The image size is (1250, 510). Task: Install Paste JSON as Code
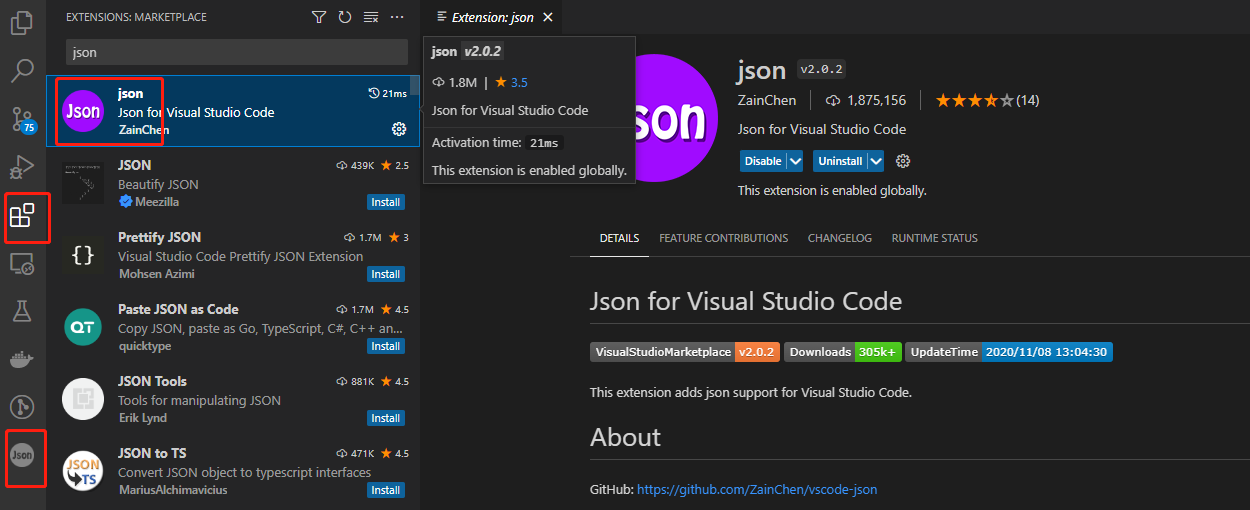386,346
